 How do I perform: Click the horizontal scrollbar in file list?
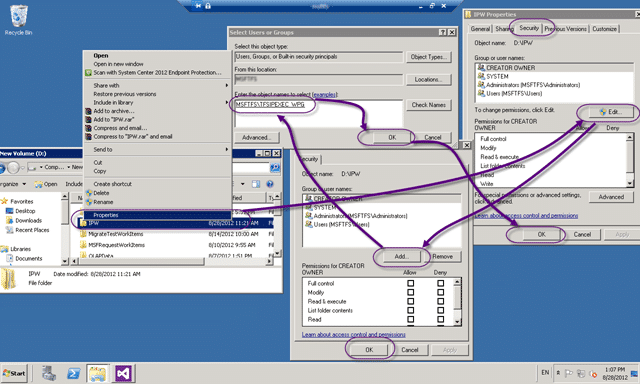coord(171,261)
